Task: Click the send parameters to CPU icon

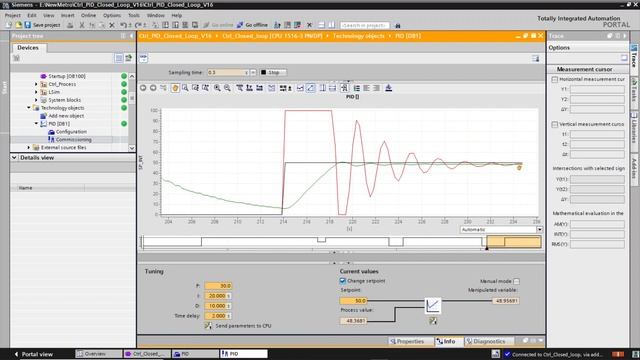Action: point(208,326)
